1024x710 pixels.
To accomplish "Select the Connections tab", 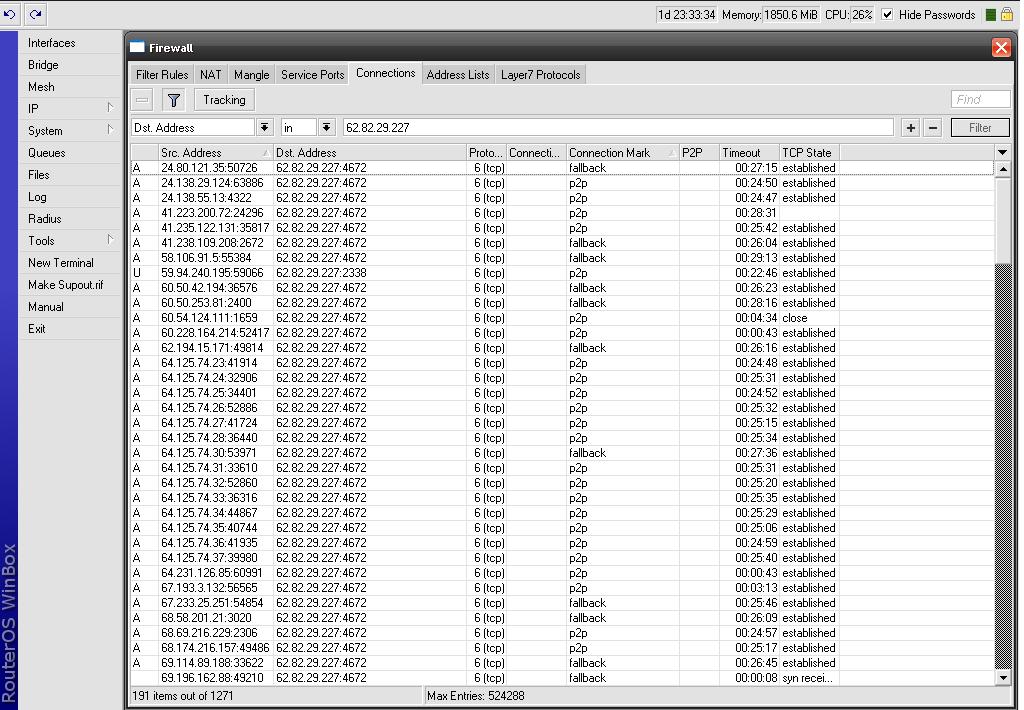I will (x=385, y=73).
